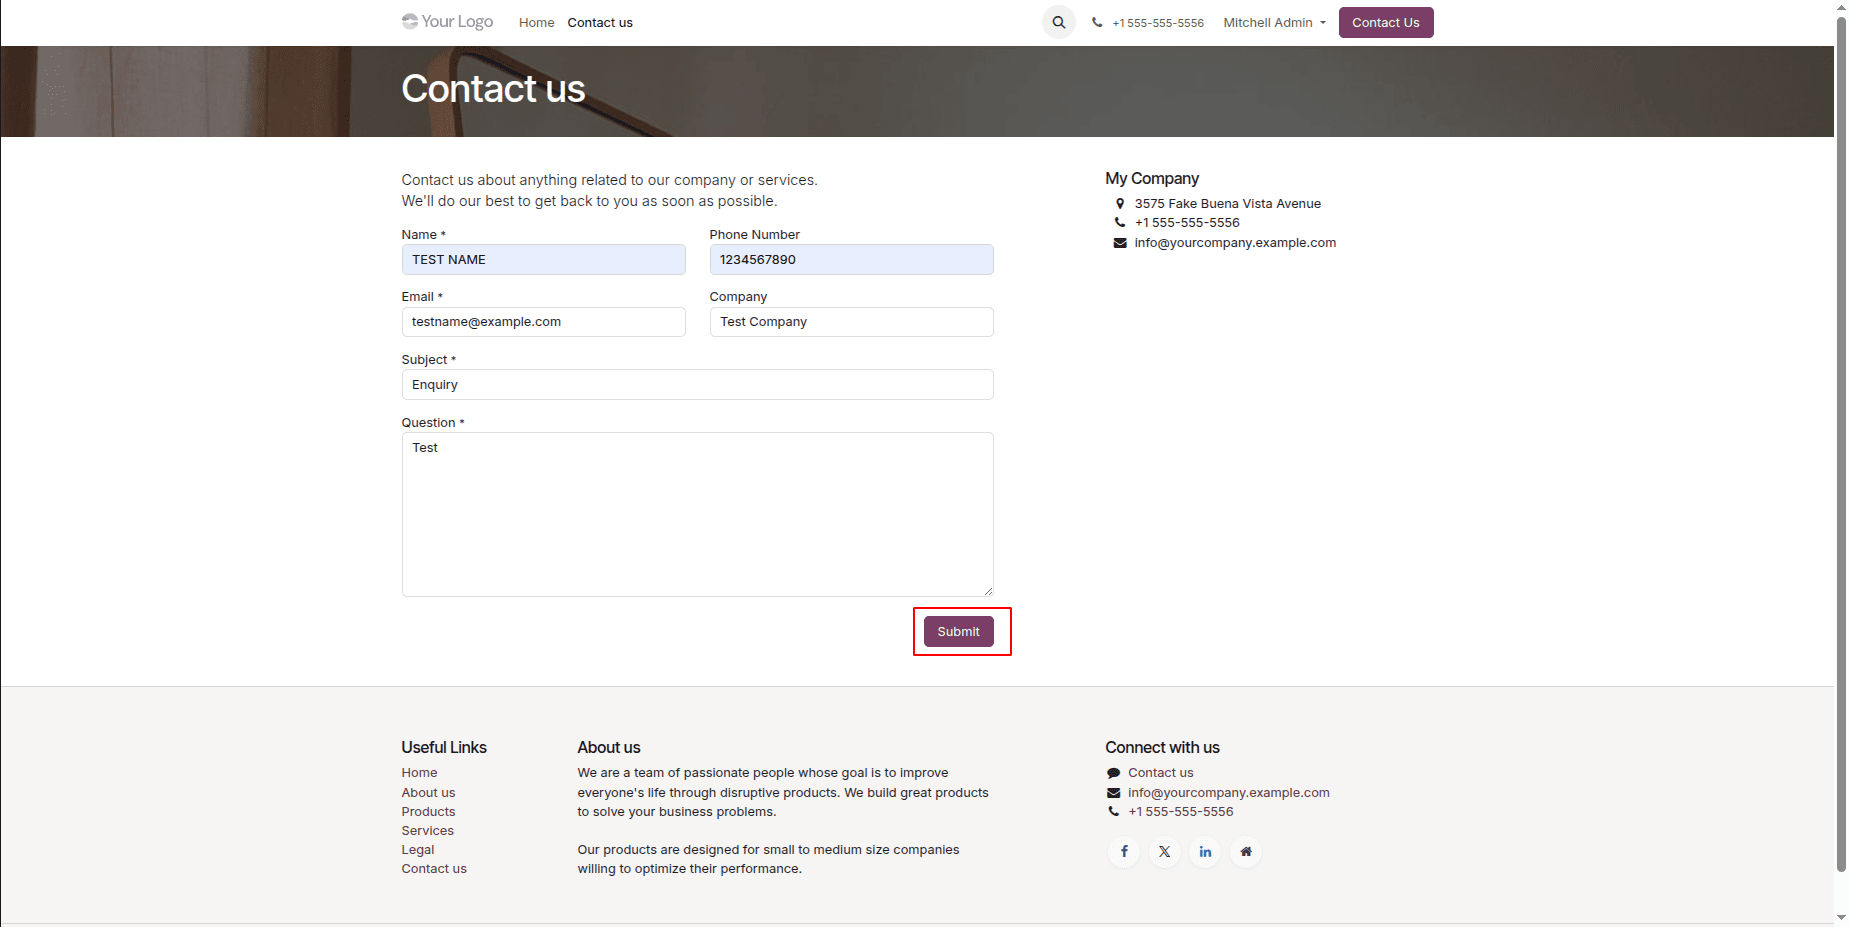Image resolution: width=1849 pixels, height=927 pixels.
Task: Select Contact us in the top navigation
Action: [600, 22]
